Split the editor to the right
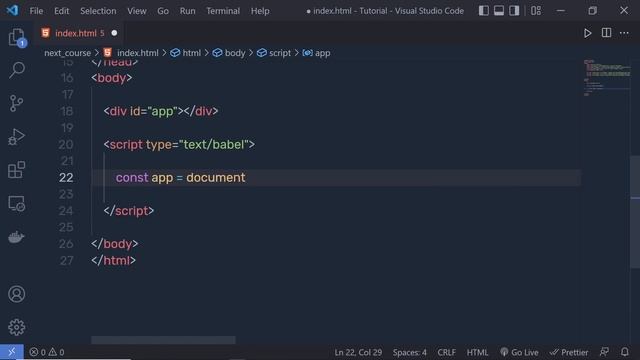 point(607,33)
